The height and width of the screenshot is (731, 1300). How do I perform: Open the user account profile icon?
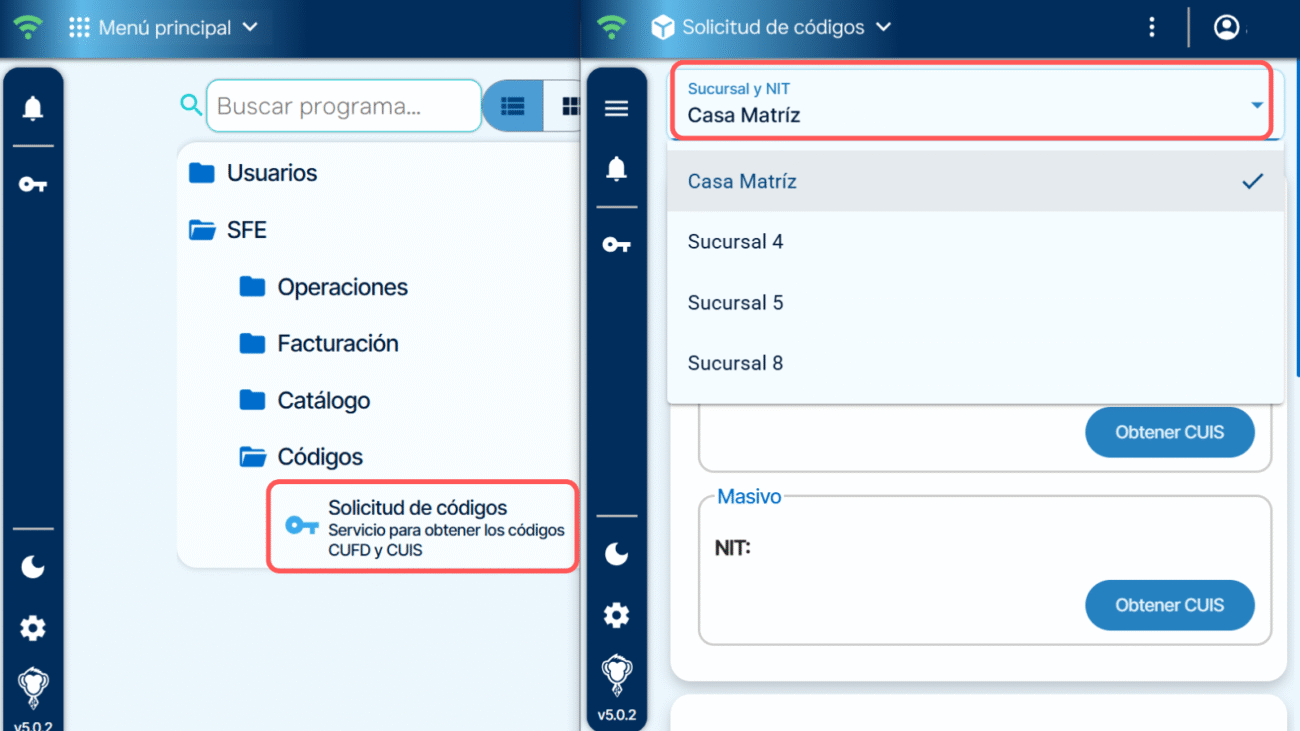1226,27
